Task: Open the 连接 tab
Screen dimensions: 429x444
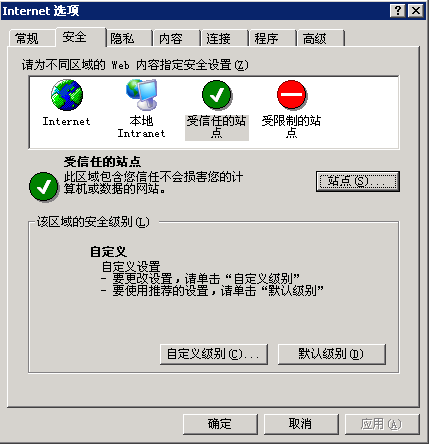Action: pyautogui.click(x=225, y=38)
